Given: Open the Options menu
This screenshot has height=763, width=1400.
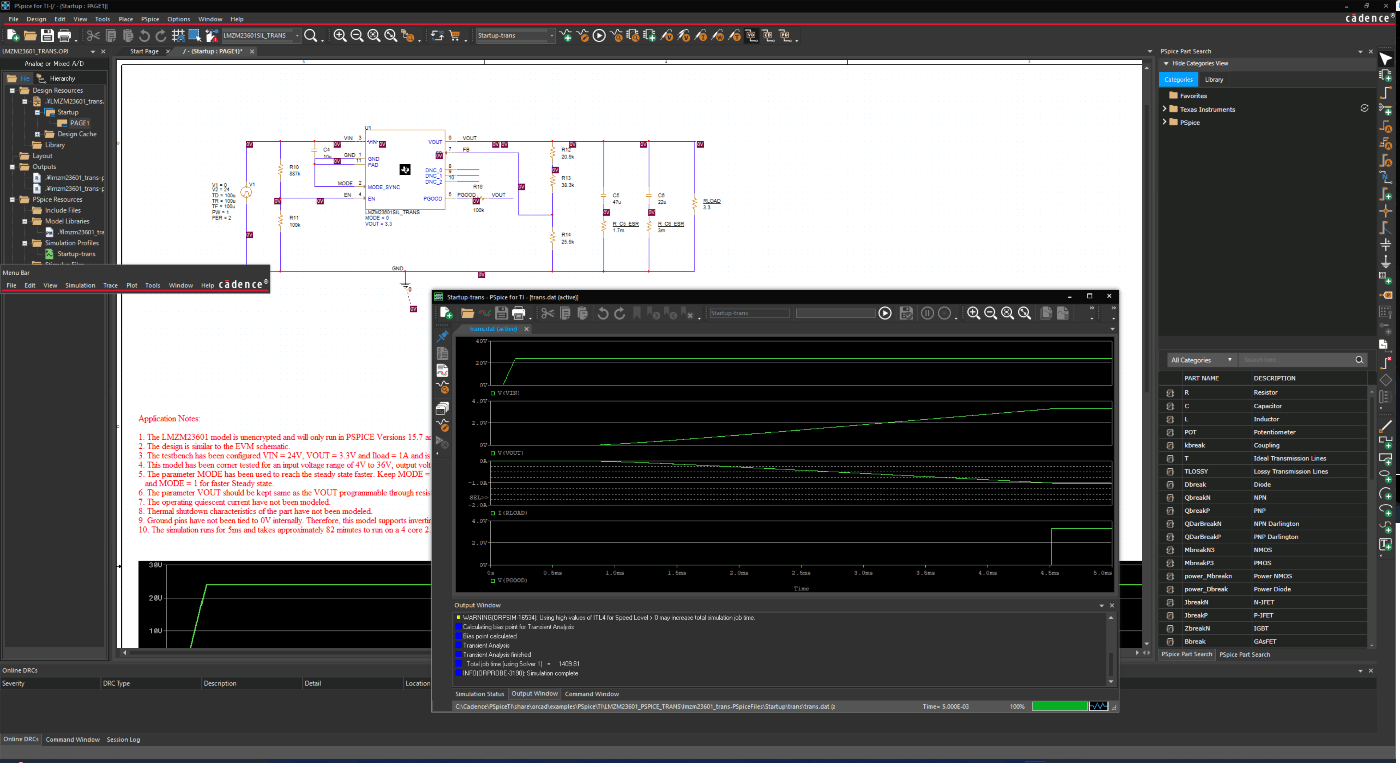Looking at the screenshot, I should [x=179, y=19].
